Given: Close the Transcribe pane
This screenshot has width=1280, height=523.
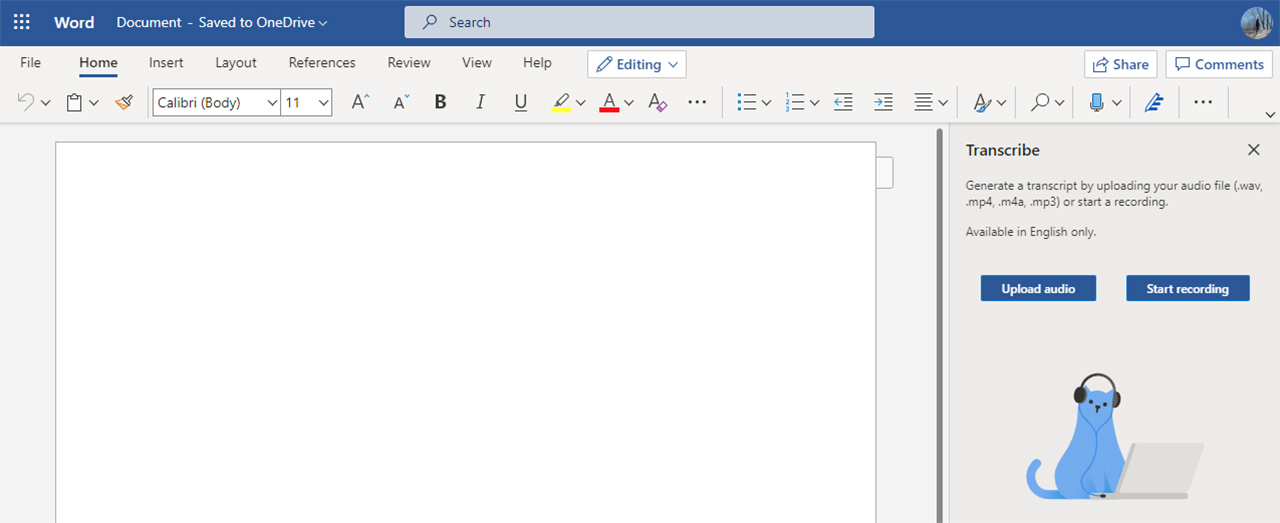Looking at the screenshot, I should (x=1254, y=150).
